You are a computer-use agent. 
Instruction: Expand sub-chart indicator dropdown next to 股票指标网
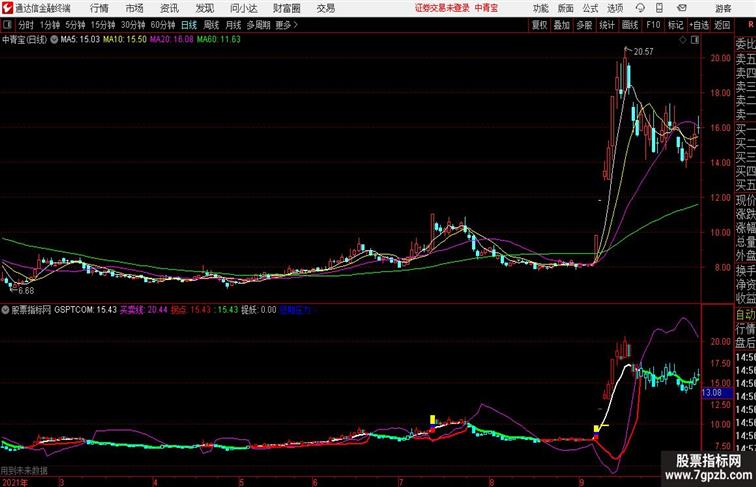[x=5, y=310]
